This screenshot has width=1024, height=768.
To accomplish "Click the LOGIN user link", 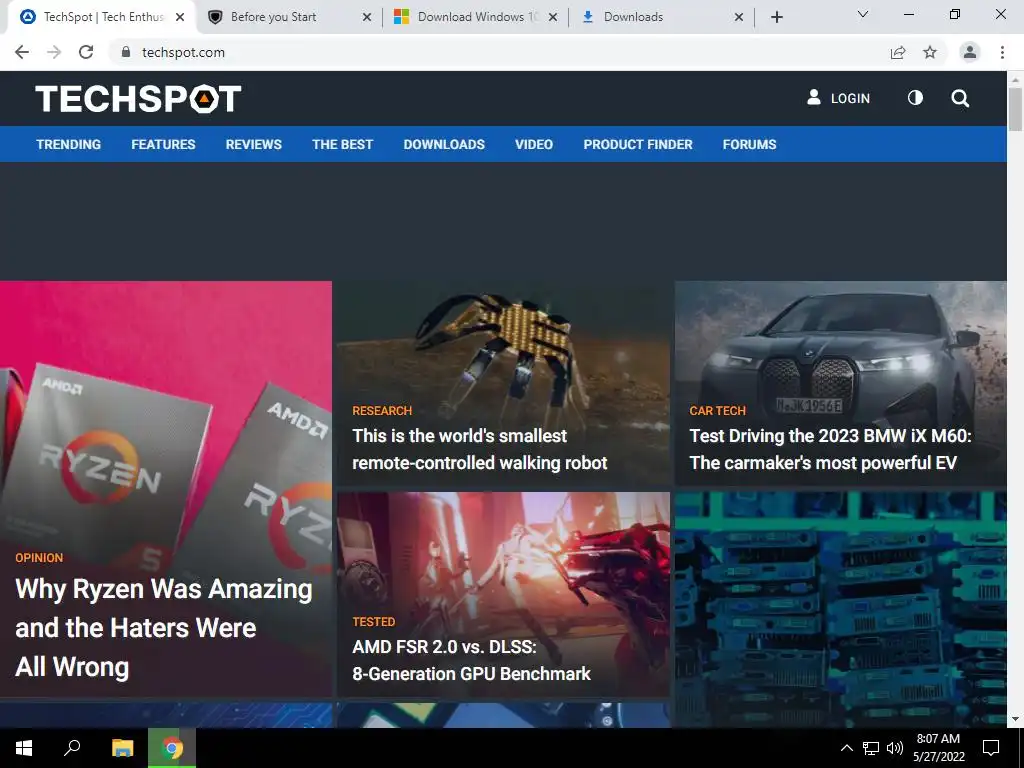I will (839, 98).
